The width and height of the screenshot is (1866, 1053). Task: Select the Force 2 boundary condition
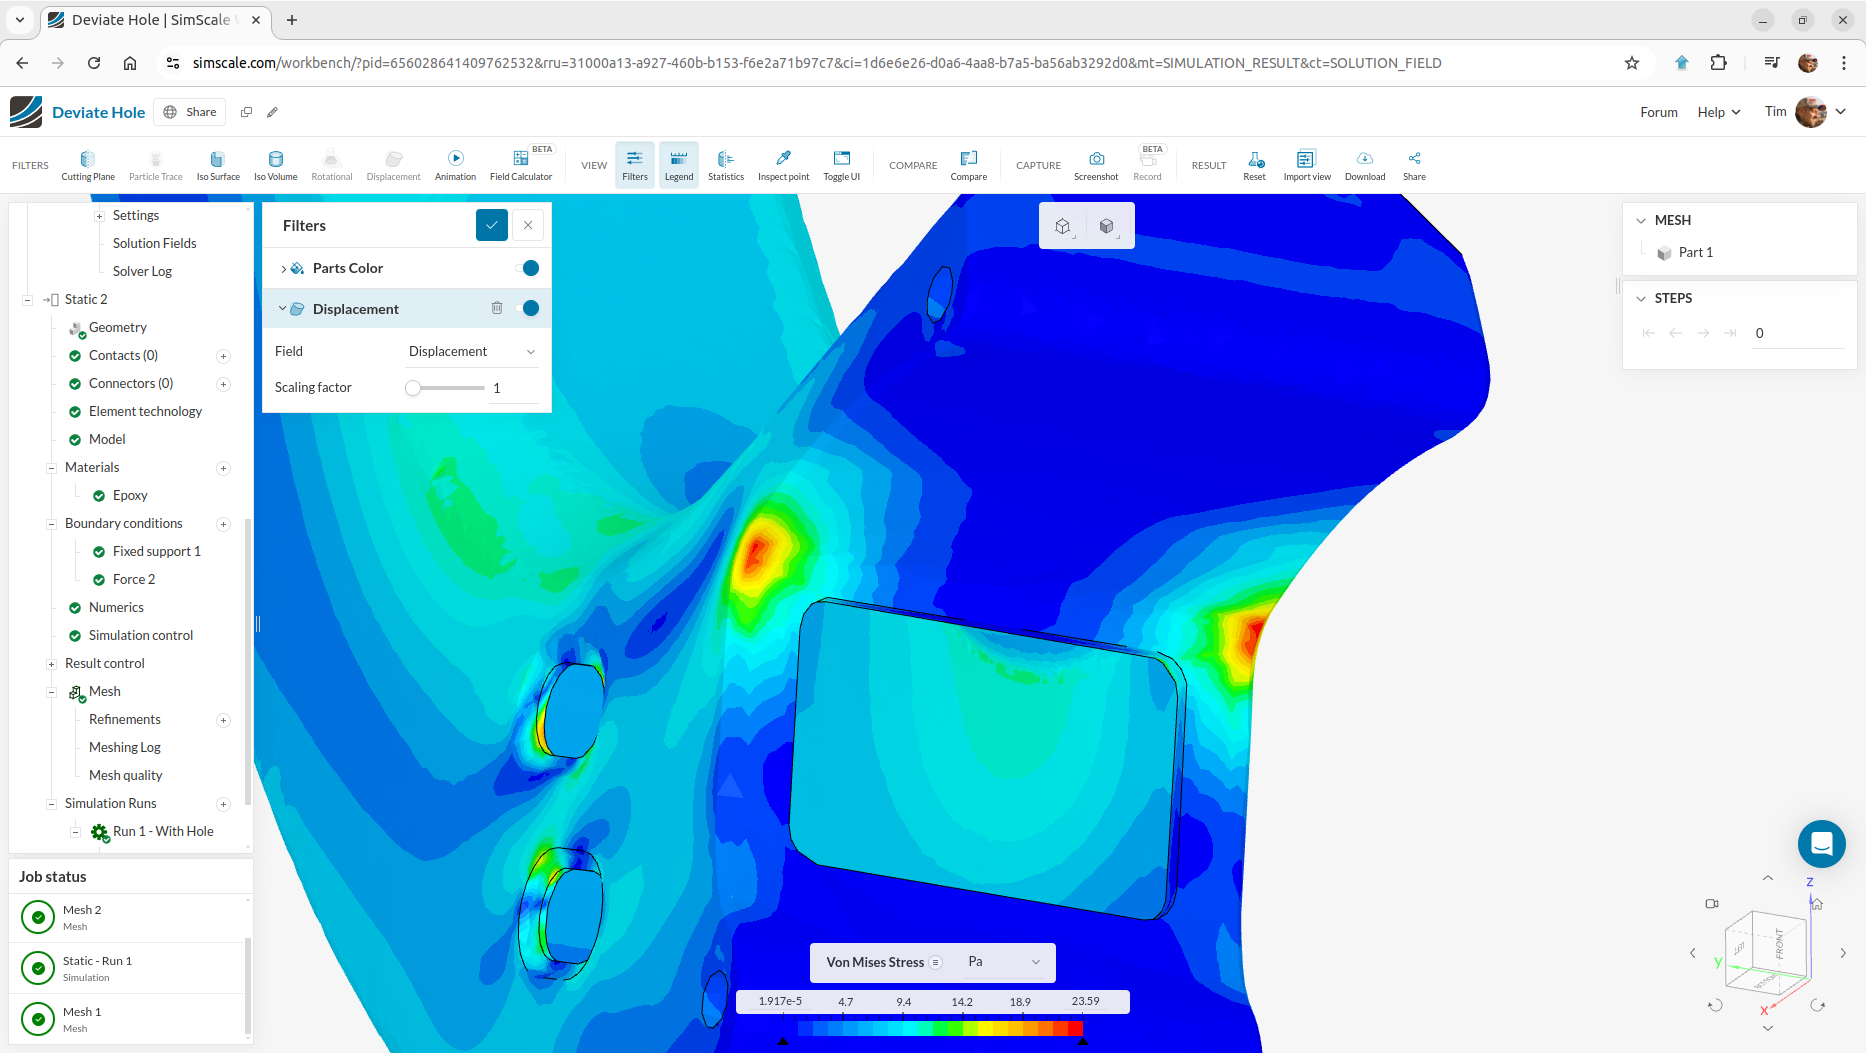tap(134, 579)
